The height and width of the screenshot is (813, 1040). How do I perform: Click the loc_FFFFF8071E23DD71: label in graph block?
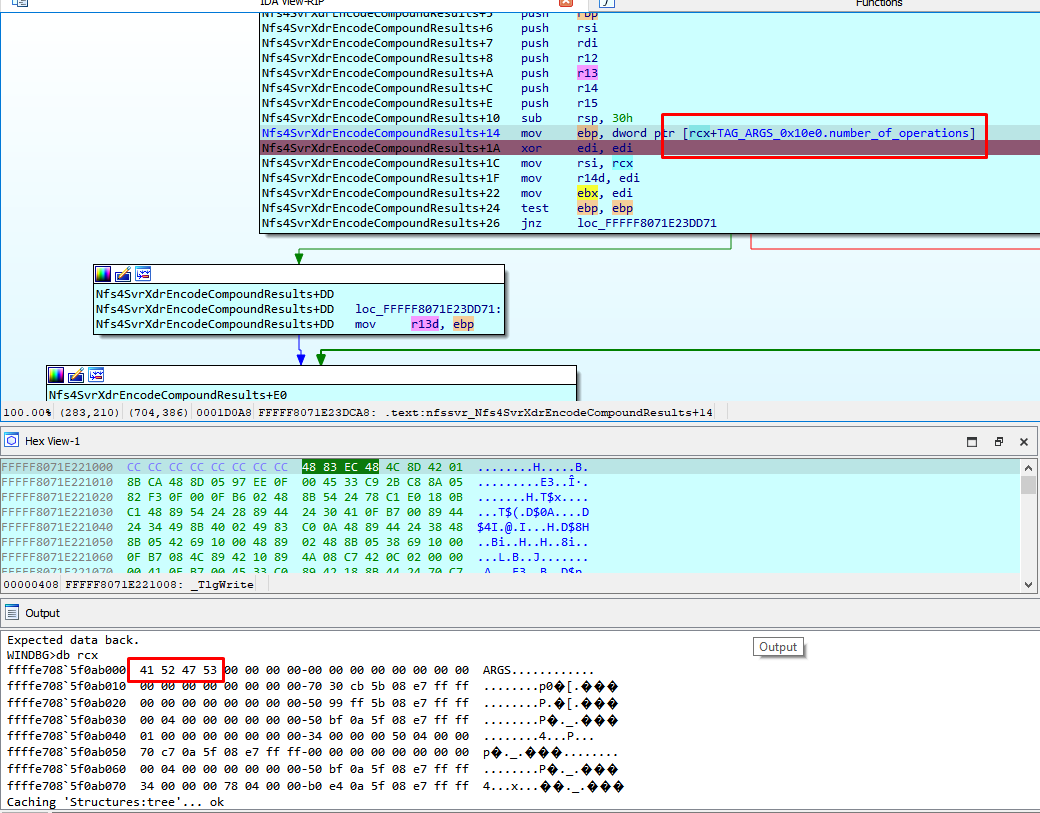click(428, 309)
